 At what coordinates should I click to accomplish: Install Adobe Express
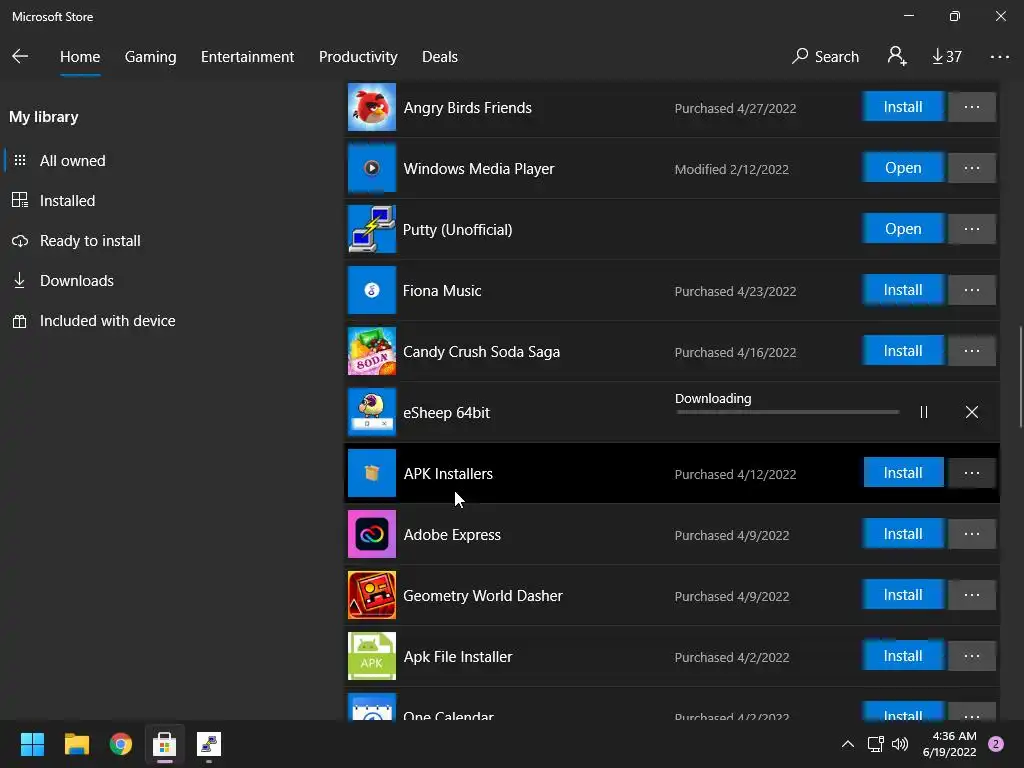(903, 534)
